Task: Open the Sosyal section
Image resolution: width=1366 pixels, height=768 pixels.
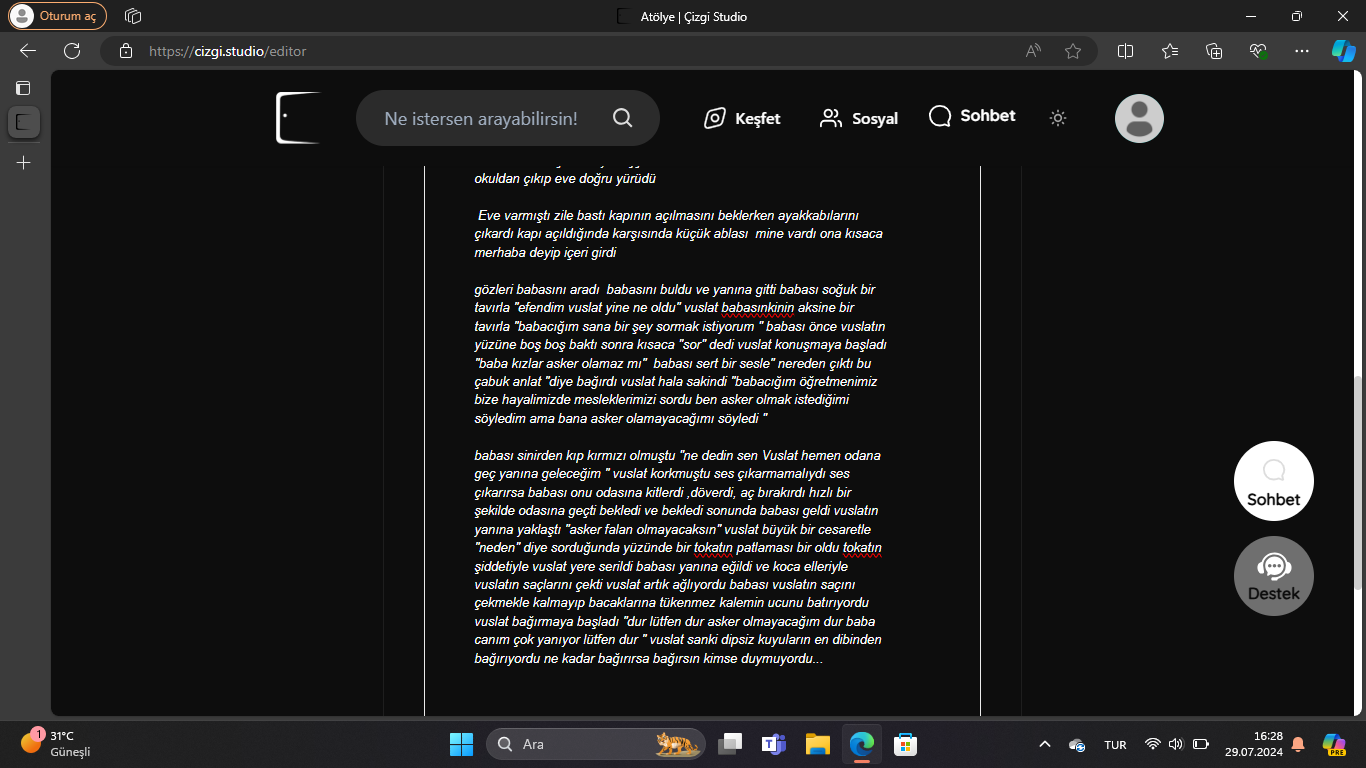Action: click(858, 118)
